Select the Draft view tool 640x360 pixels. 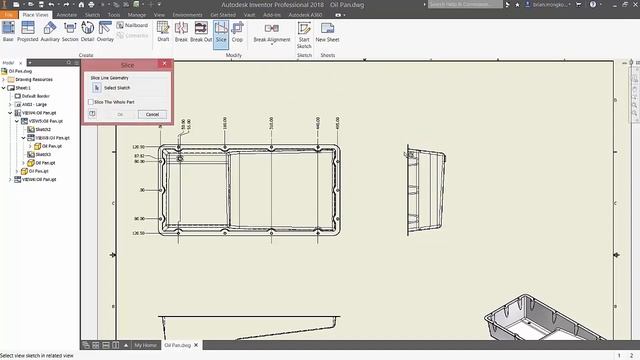[x=163, y=31]
